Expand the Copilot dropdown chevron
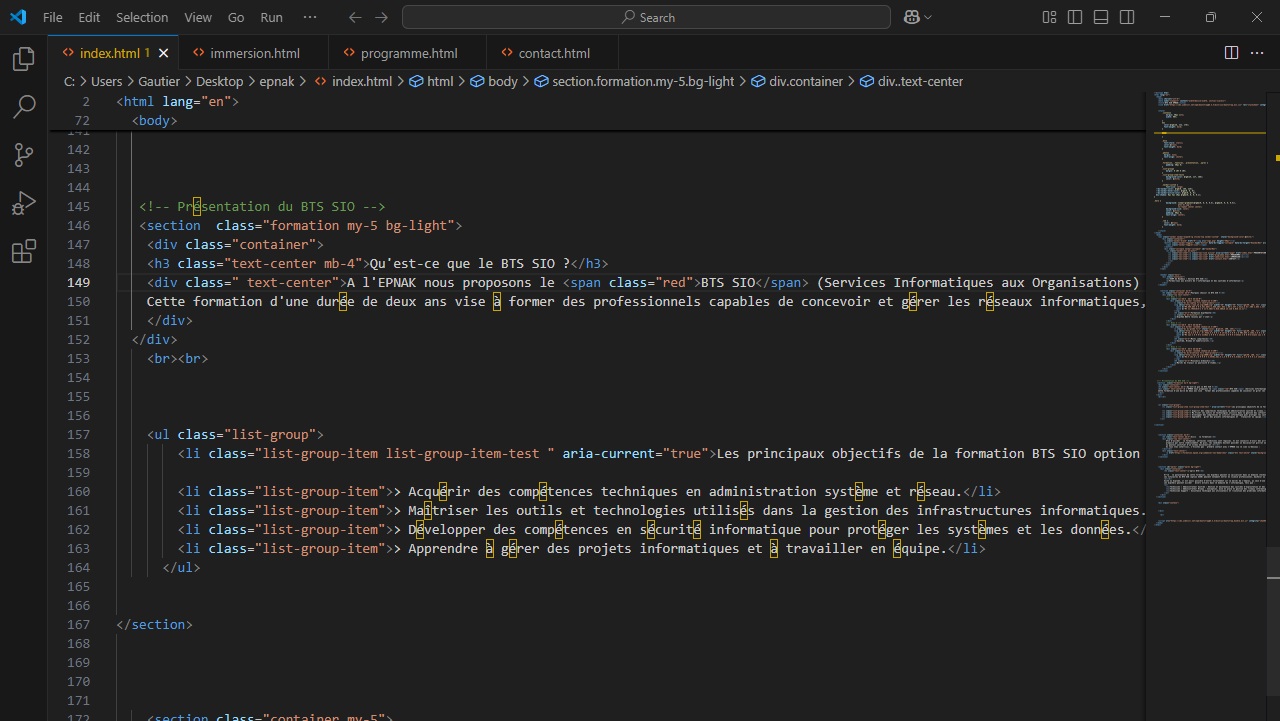Viewport: 1280px width, 721px height. tap(928, 17)
